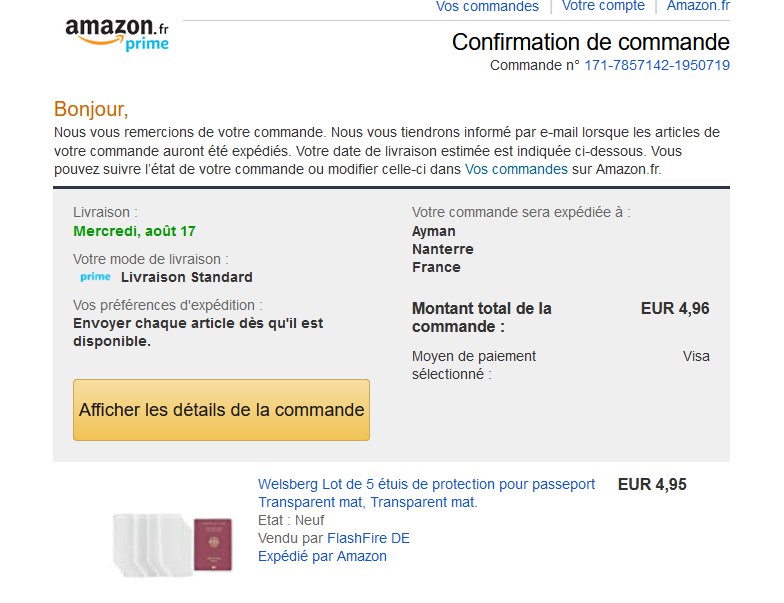
Task: Open the Amazon.fr link at top right
Action: pos(698,6)
